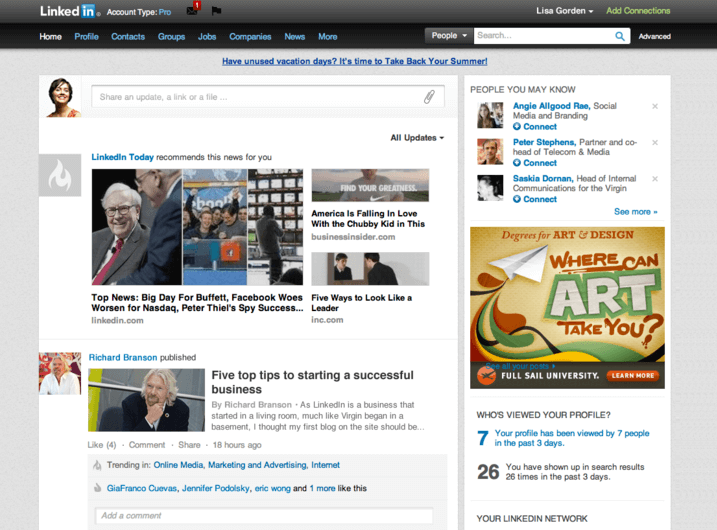Viewport: 717px width, 530px height.
Task: Click the Find Your Greatness article image
Action: pyautogui.click(x=370, y=185)
